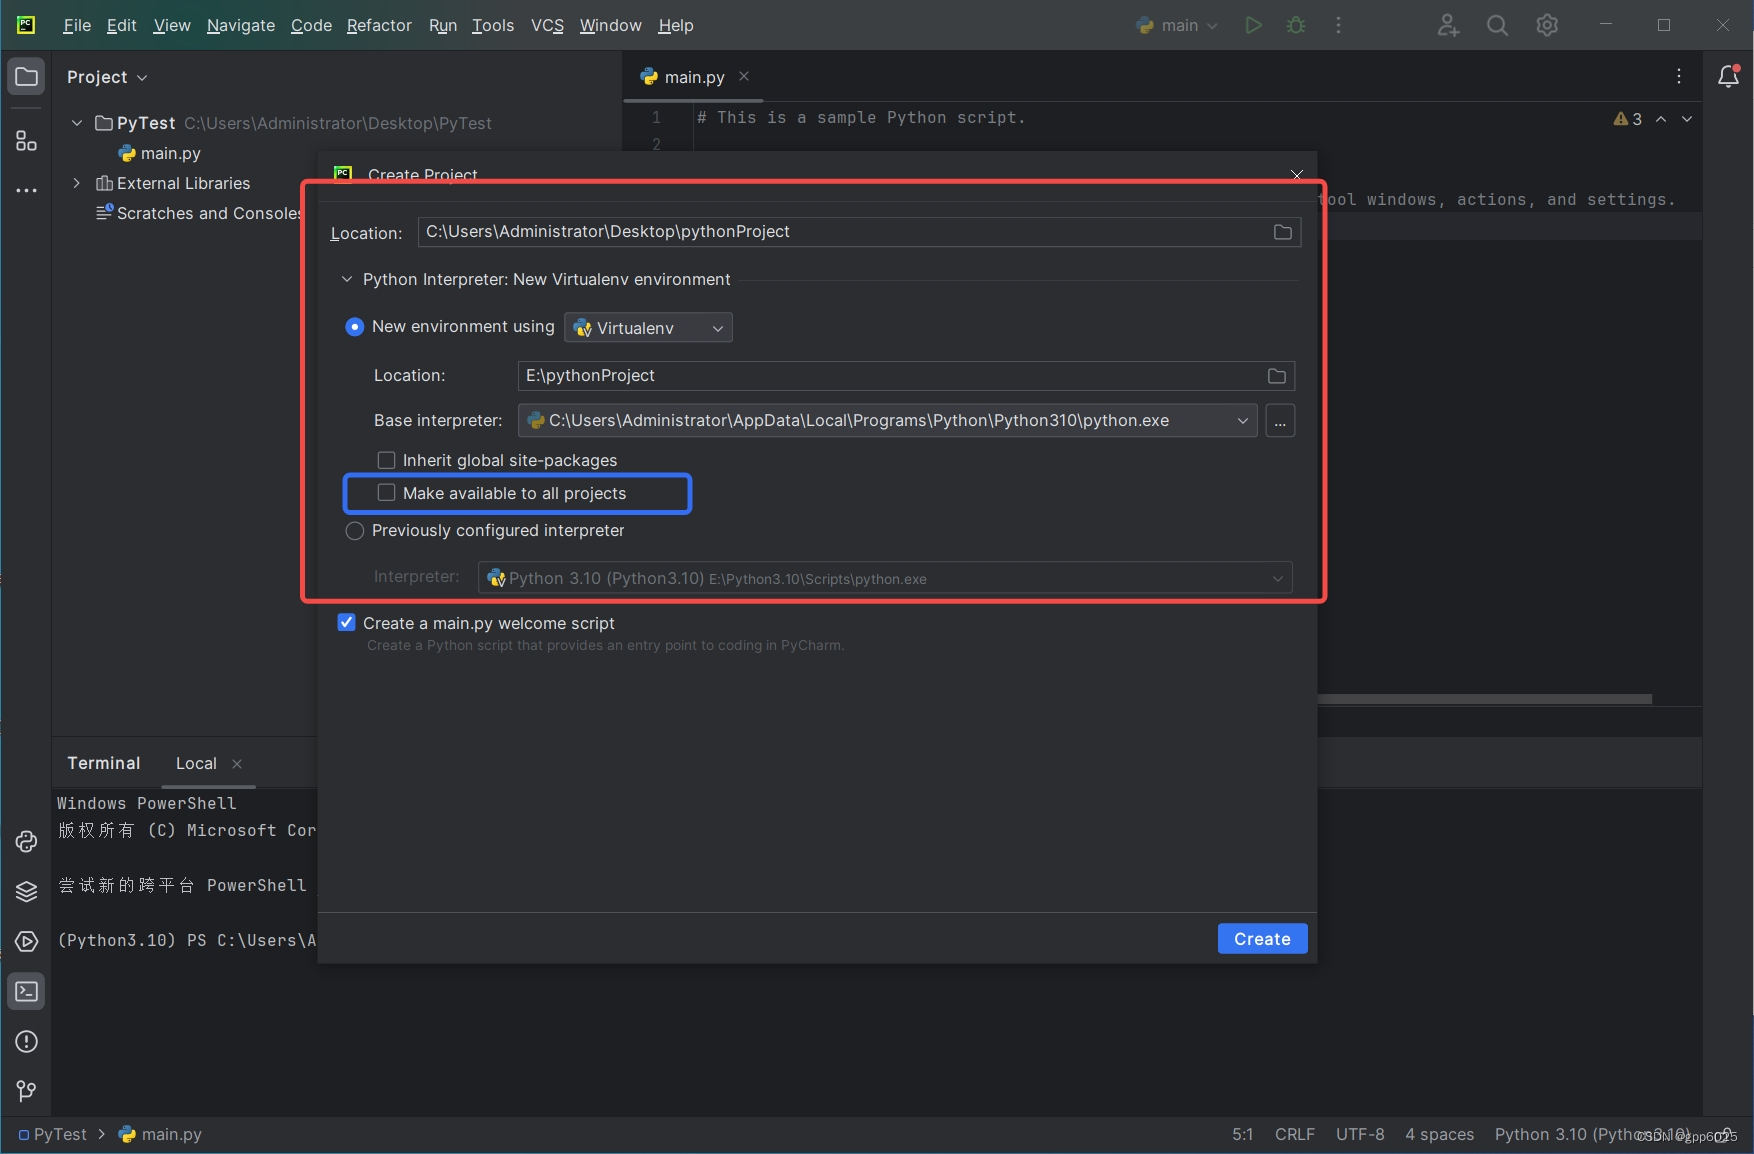Open the Version Control tool window
The image size is (1754, 1154).
coord(26,1091)
